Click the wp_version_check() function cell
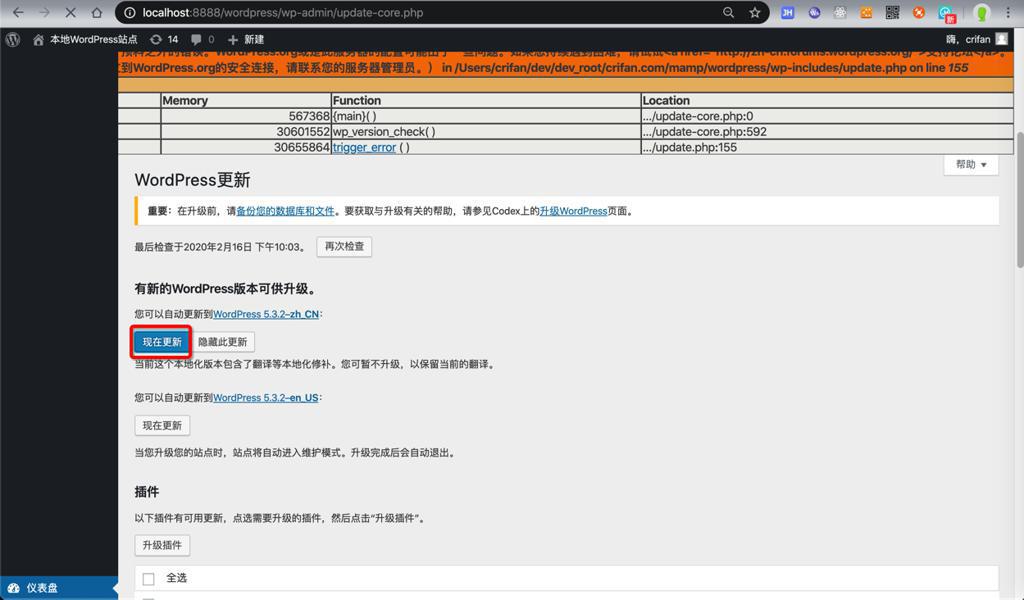This screenshot has width=1024, height=600. pos(486,132)
